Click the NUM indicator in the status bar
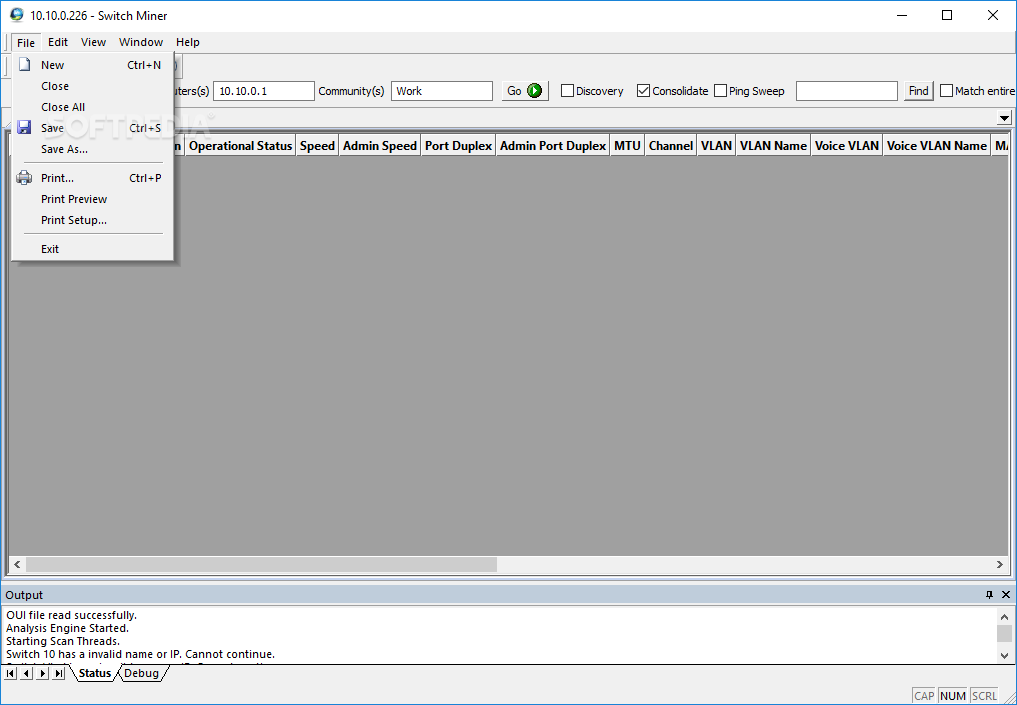This screenshot has height=705, width=1017. (x=953, y=696)
